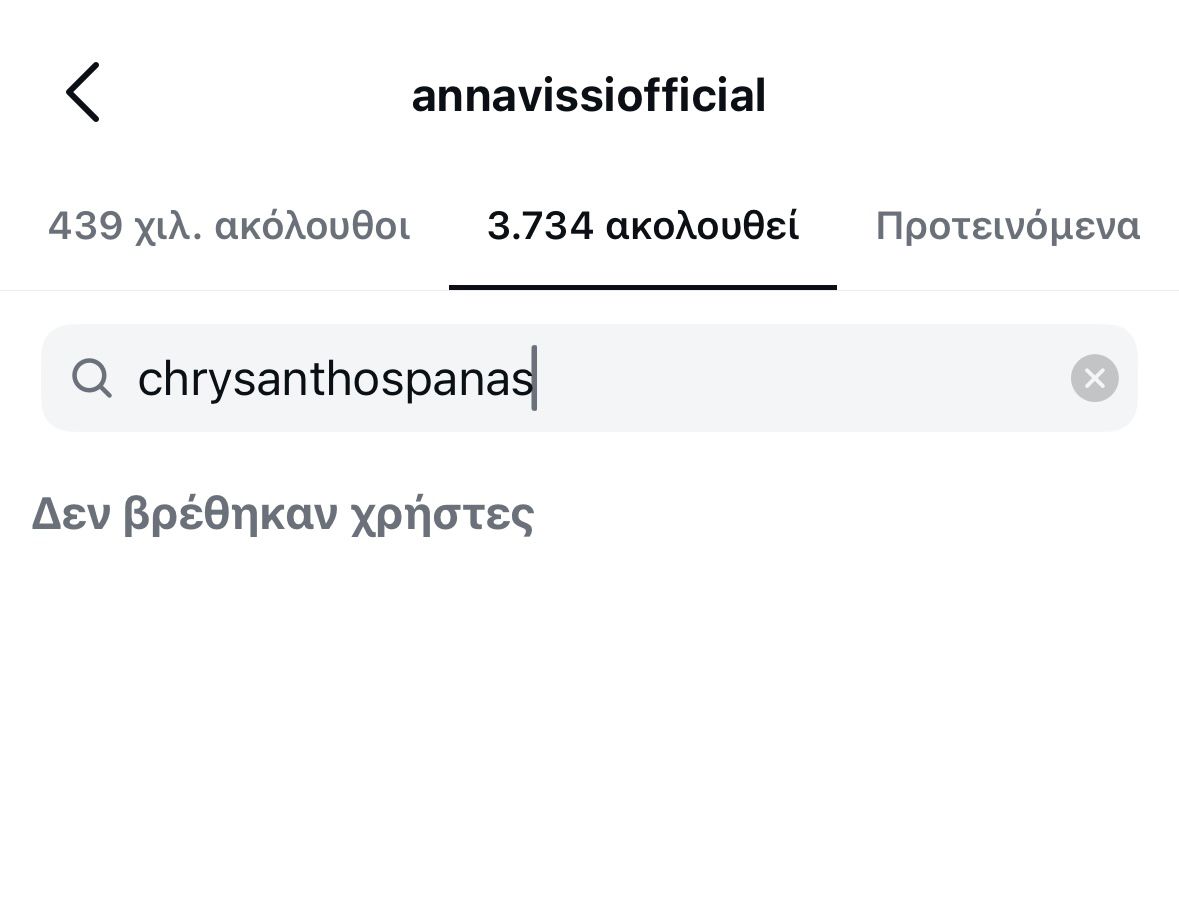Click the 3.734 count in following tab
Screen dimensions: 1179x907
[x=541, y=227]
